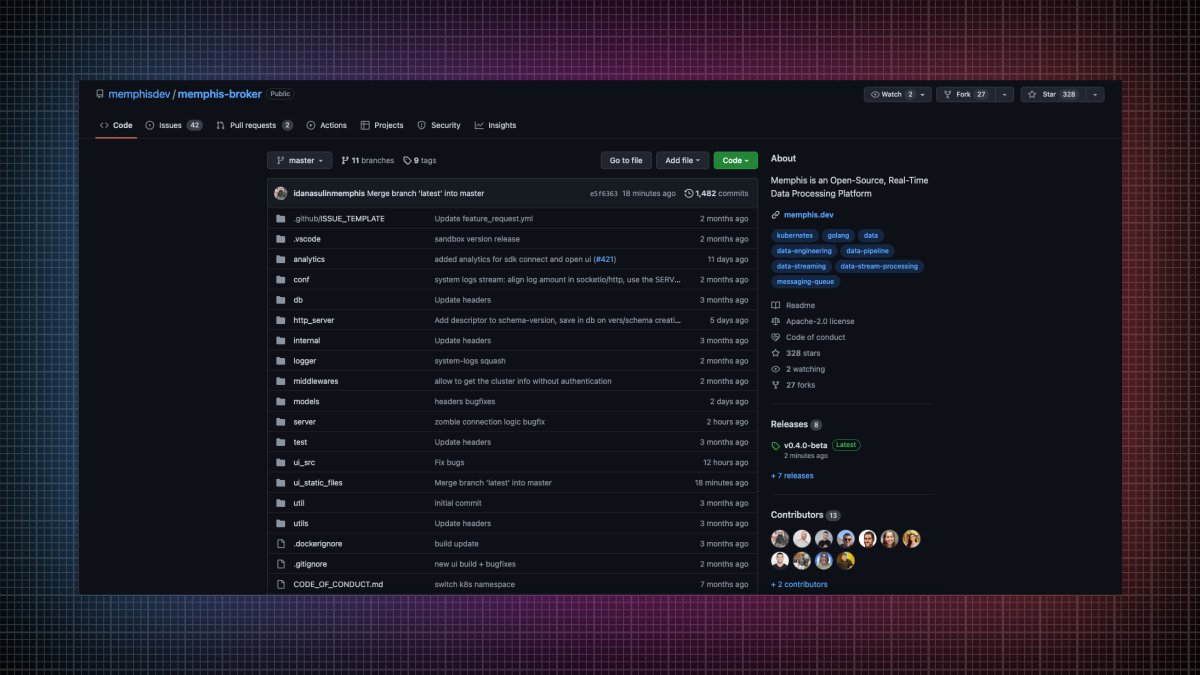Open commit hash e5f6363
The height and width of the screenshot is (675, 1200).
(x=605, y=193)
